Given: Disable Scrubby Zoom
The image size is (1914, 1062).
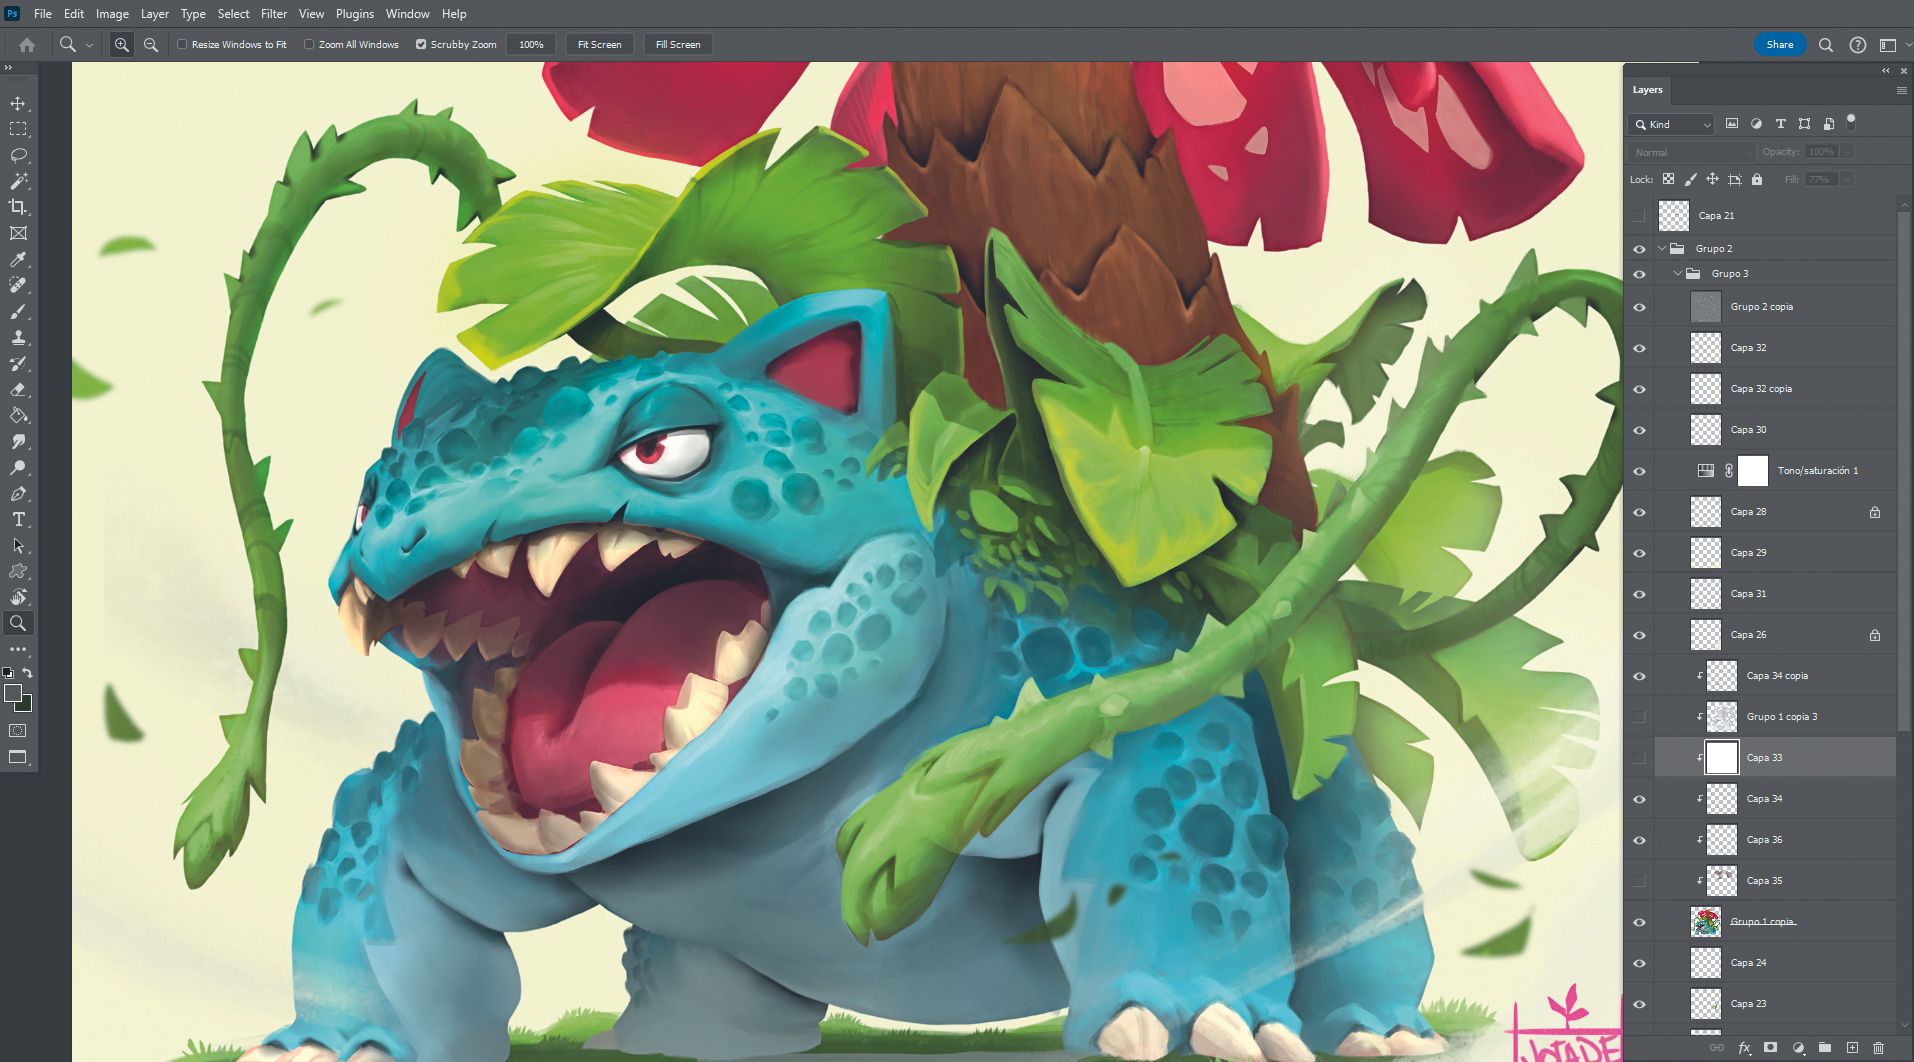Looking at the screenshot, I should pyautogui.click(x=422, y=44).
